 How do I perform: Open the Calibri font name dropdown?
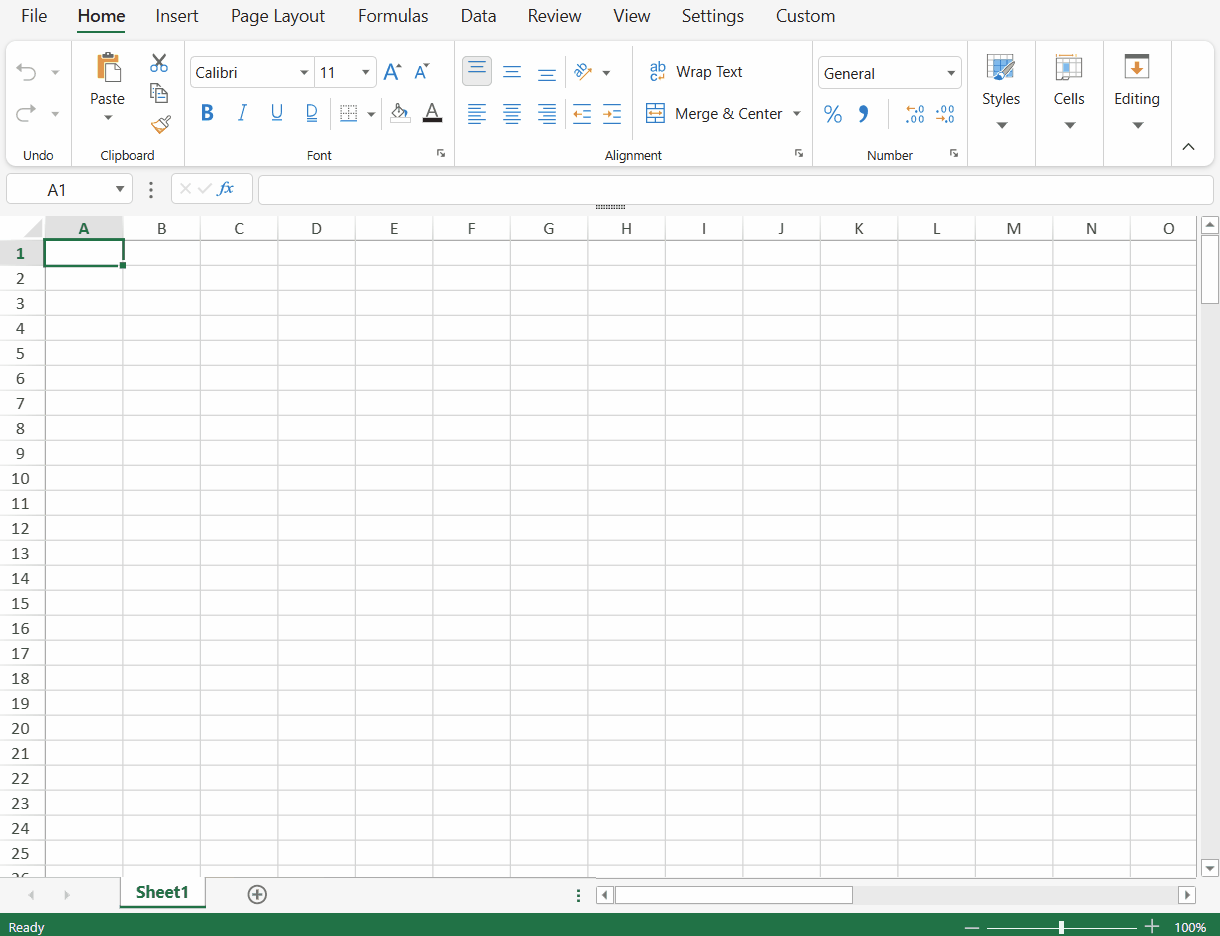(304, 73)
